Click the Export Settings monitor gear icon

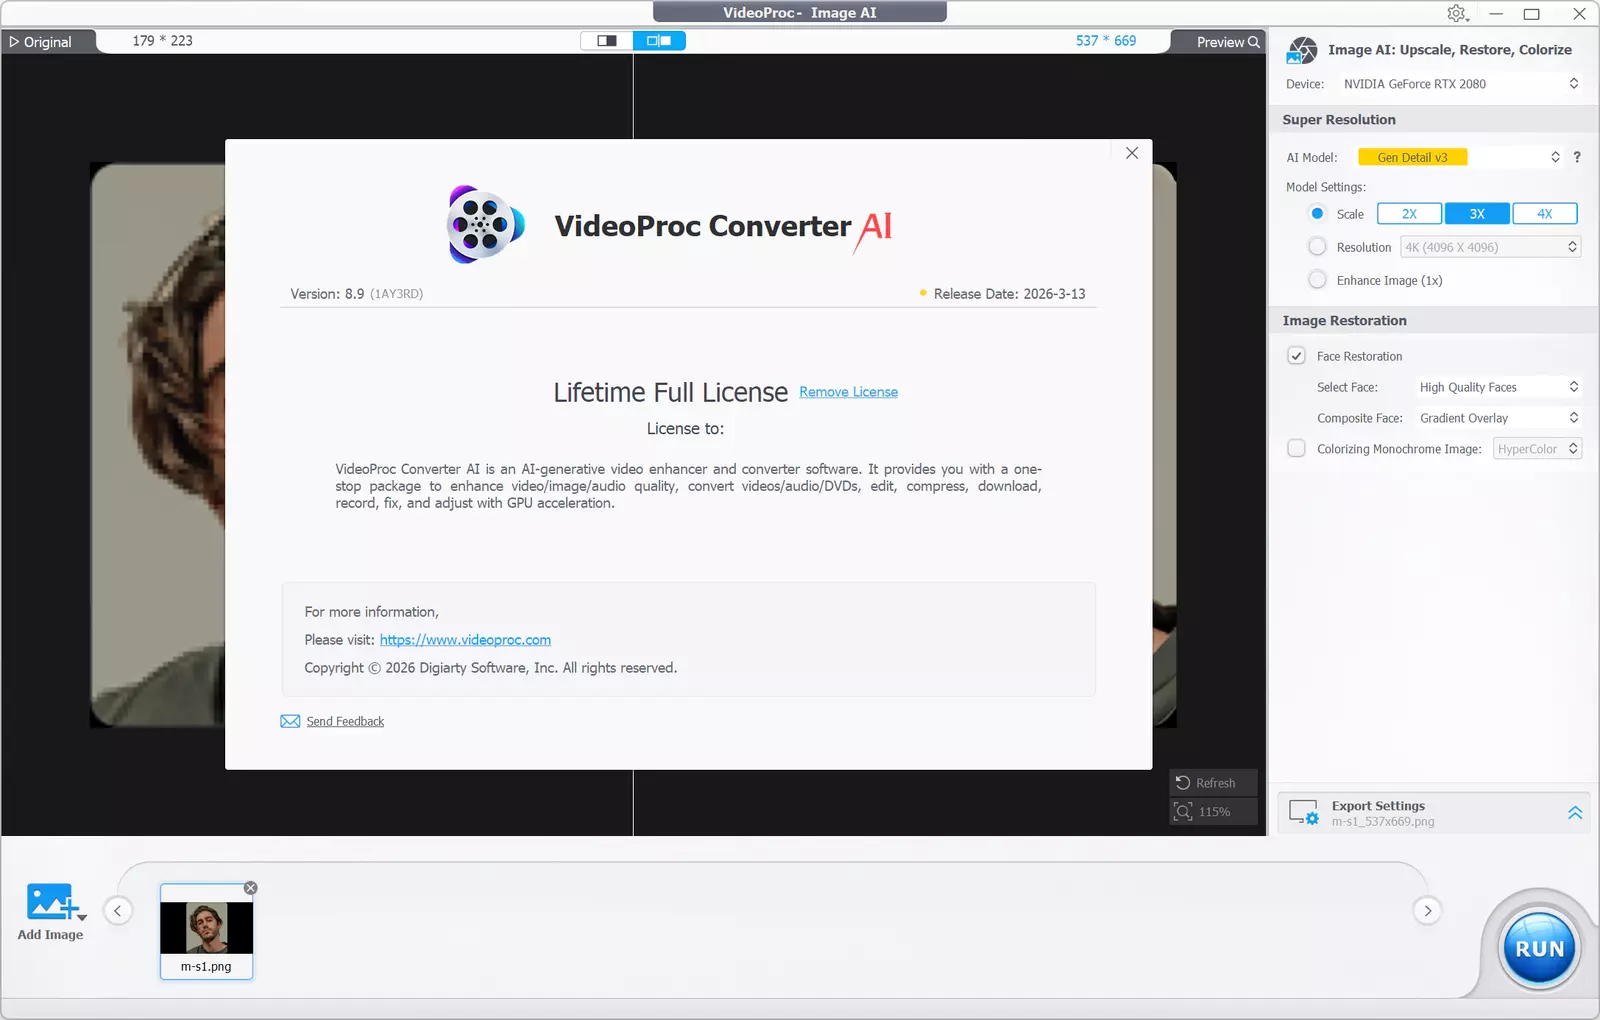point(1304,812)
